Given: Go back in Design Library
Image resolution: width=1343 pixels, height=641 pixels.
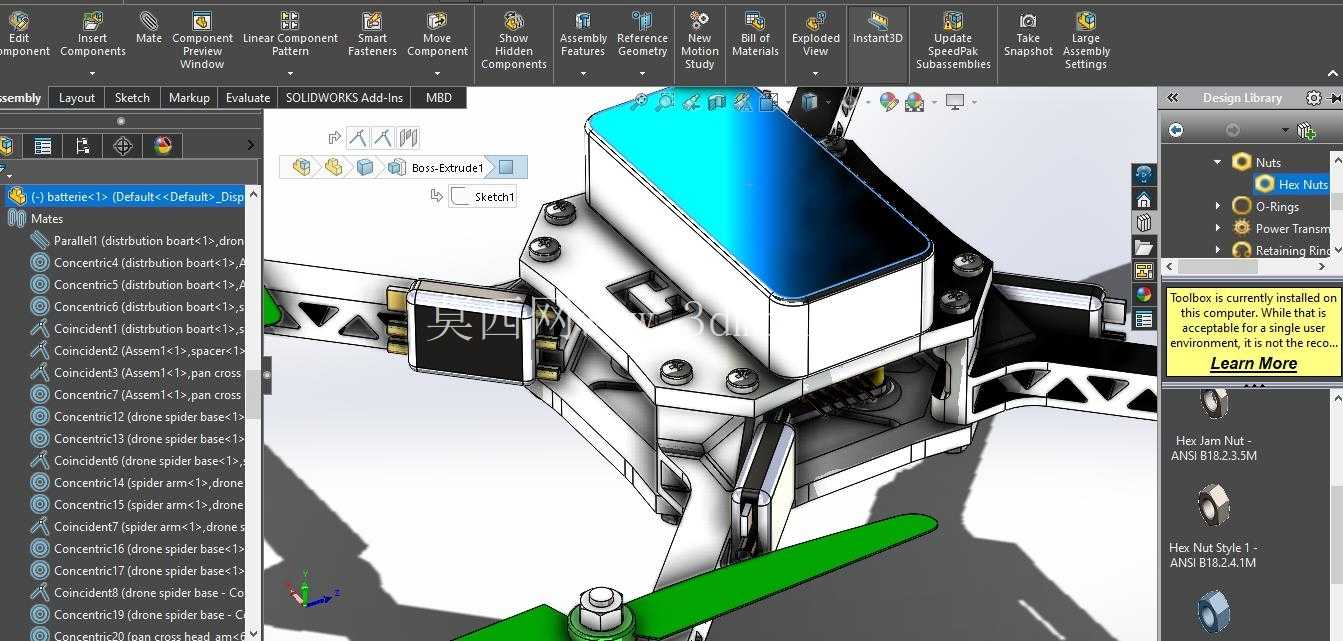Looking at the screenshot, I should (x=1176, y=130).
